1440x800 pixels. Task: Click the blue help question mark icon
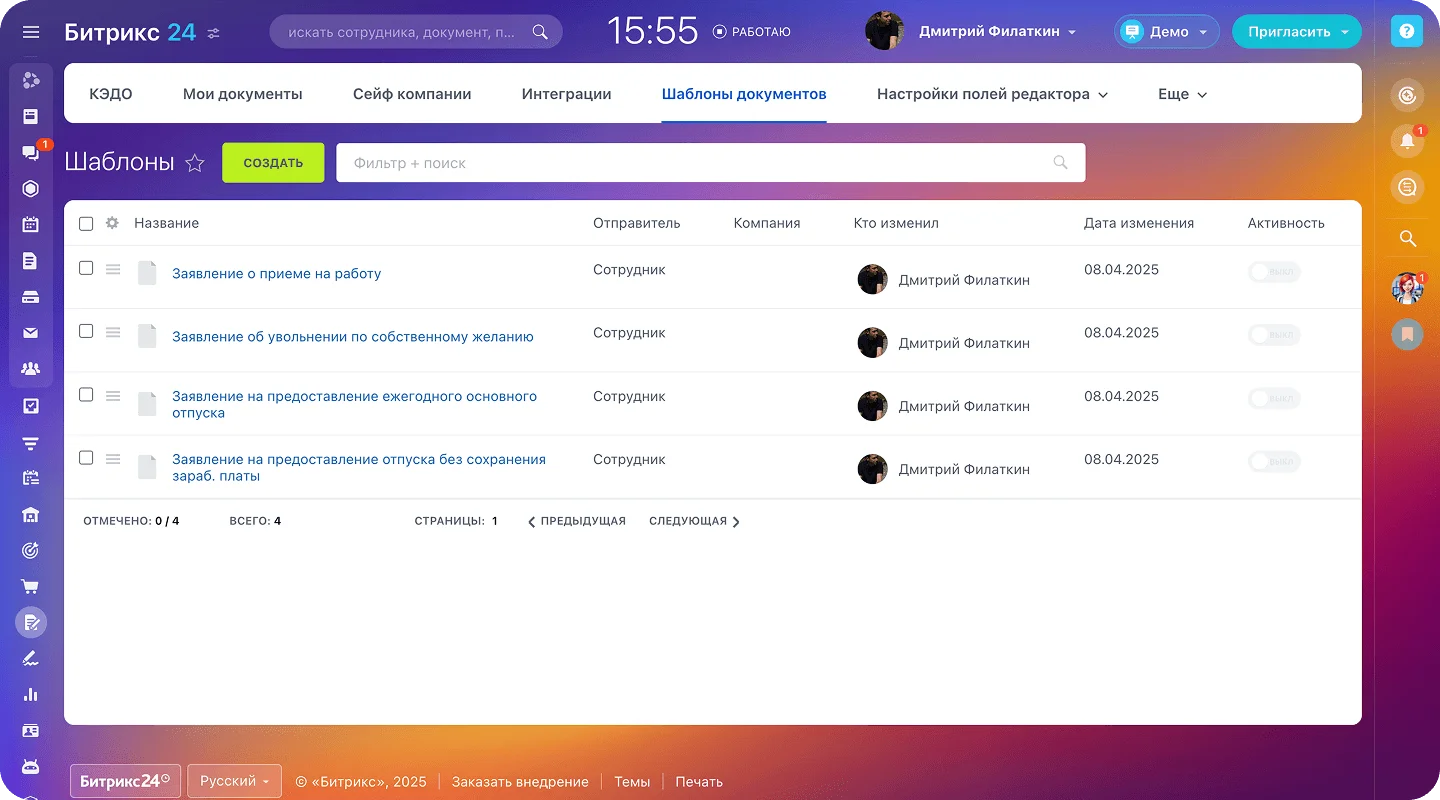coord(1407,32)
